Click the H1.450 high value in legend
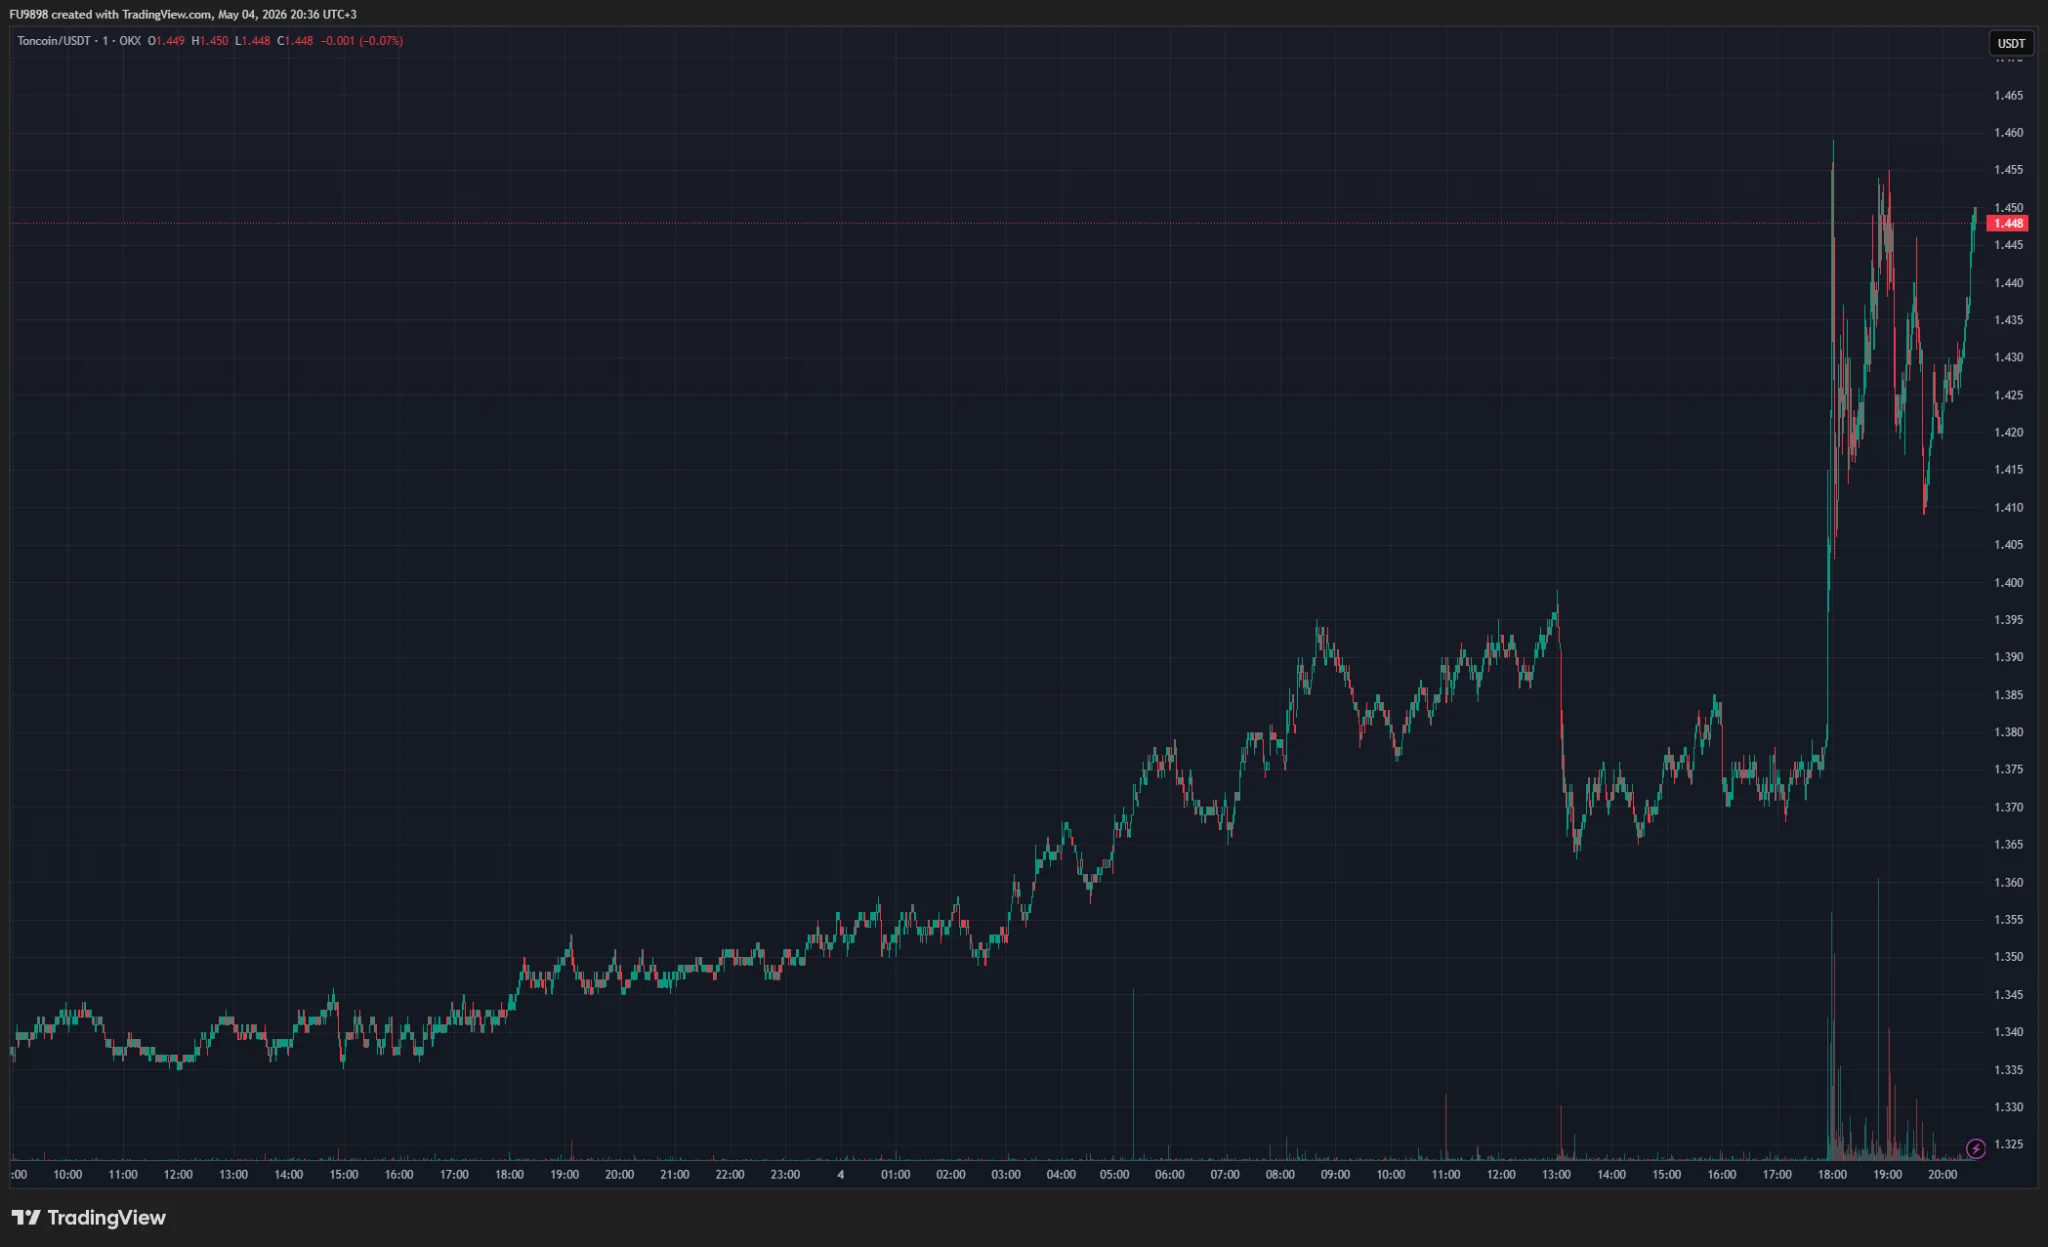 pyautogui.click(x=210, y=41)
